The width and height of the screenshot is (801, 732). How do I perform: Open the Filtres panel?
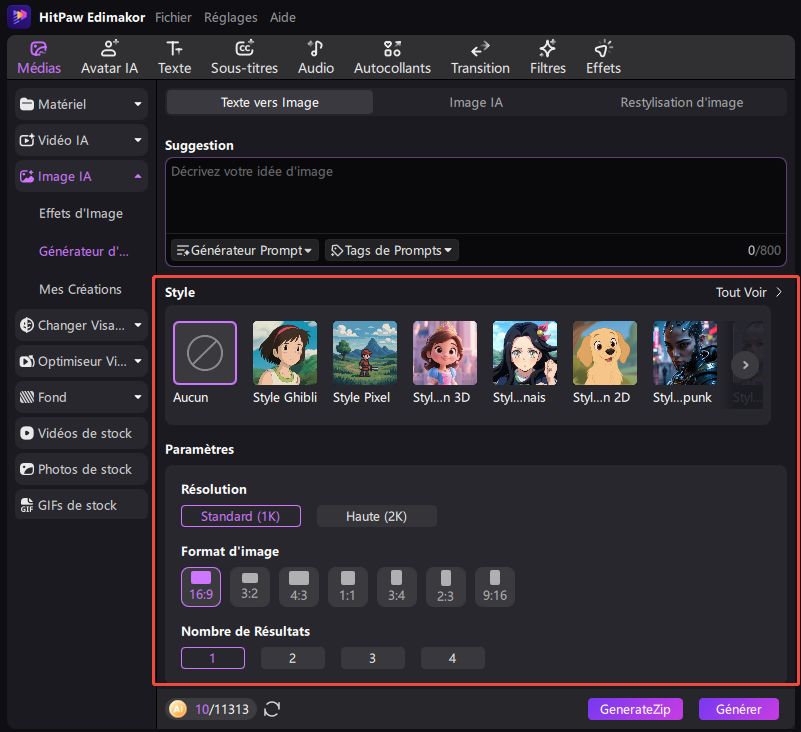tap(547, 57)
